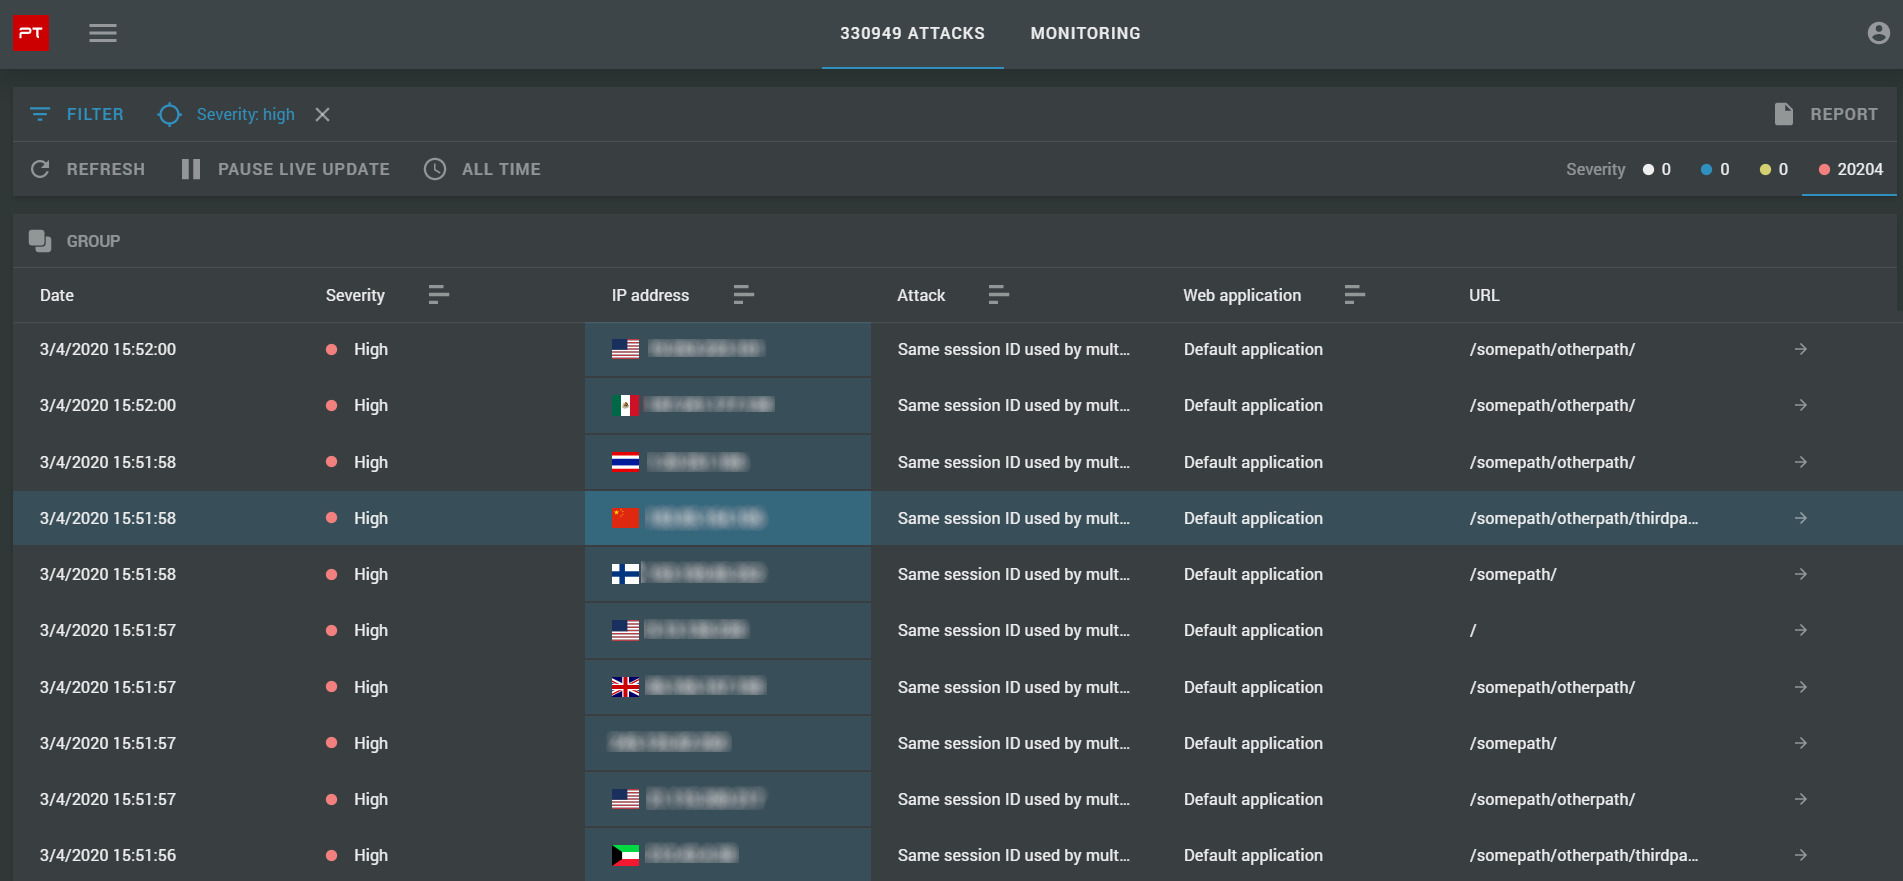Toggle the low severity blue counter
Screen dimensions: 1903x881
coord(1715,169)
